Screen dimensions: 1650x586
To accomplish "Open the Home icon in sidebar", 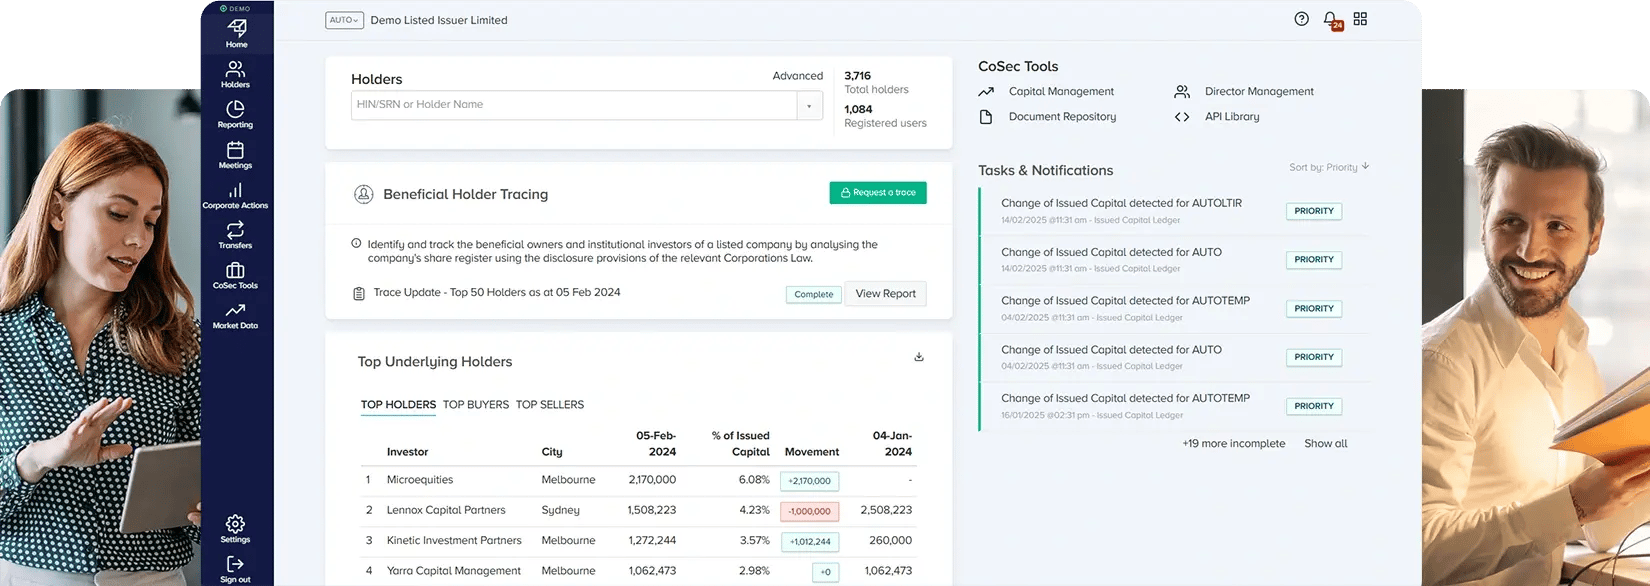I will pyautogui.click(x=236, y=32).
